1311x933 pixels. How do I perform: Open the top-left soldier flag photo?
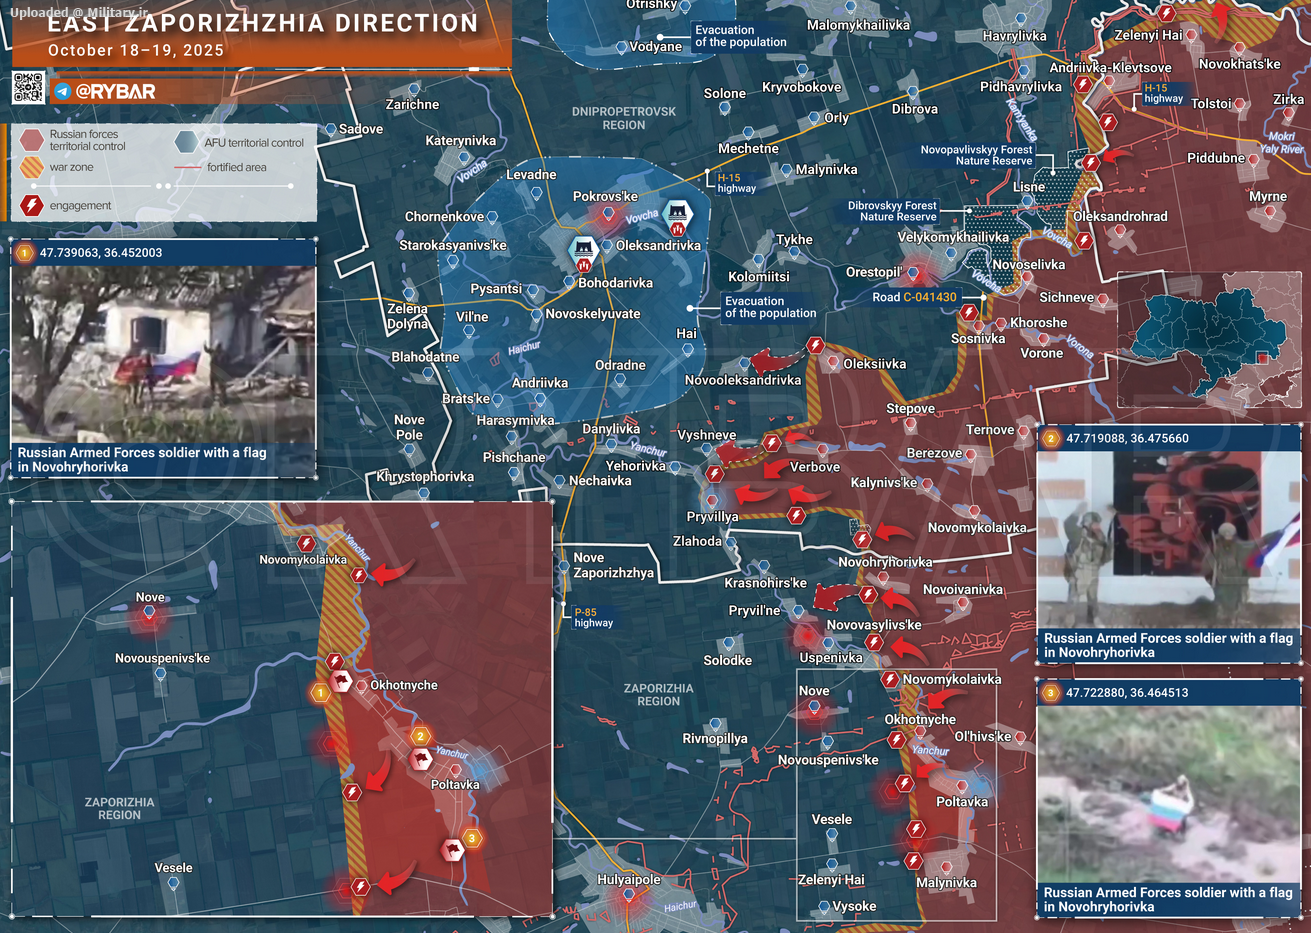click(x=163, y=355)
